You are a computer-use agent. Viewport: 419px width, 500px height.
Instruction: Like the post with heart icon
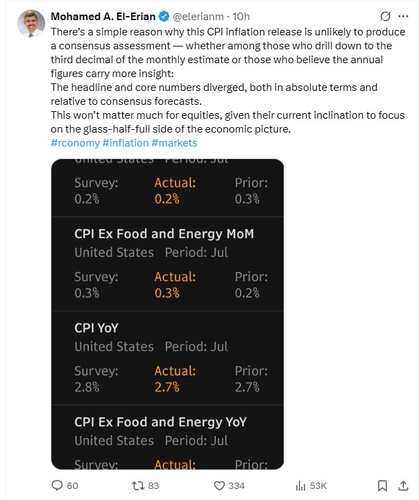tap(219, 486)
